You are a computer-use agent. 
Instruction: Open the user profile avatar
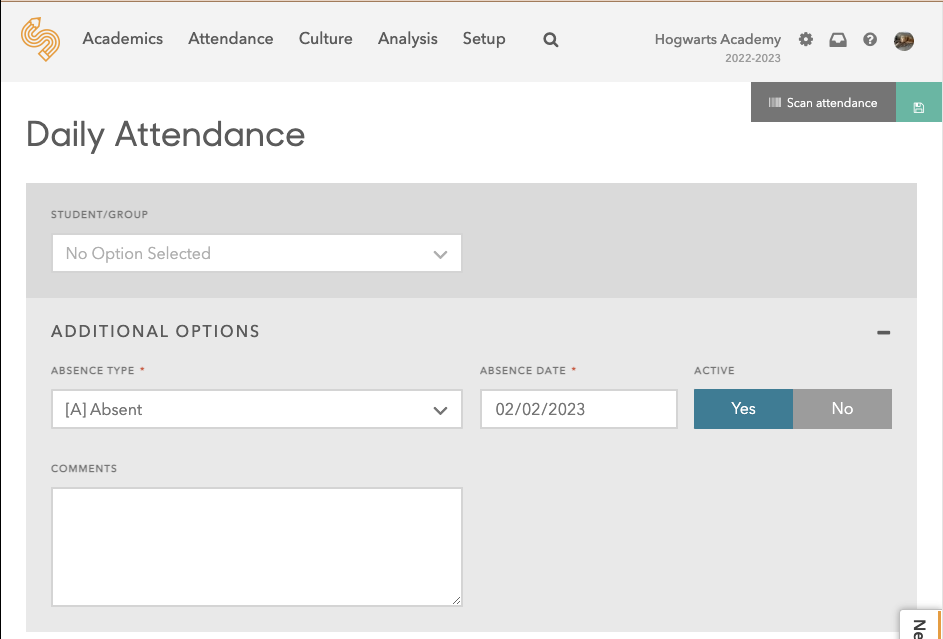click(904, 40)
